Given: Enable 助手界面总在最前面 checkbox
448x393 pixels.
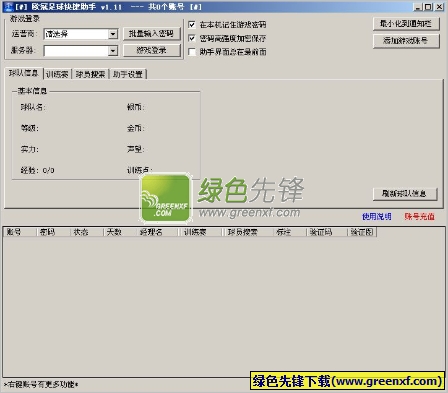Looking at the screenshot, I should (192, 52).
